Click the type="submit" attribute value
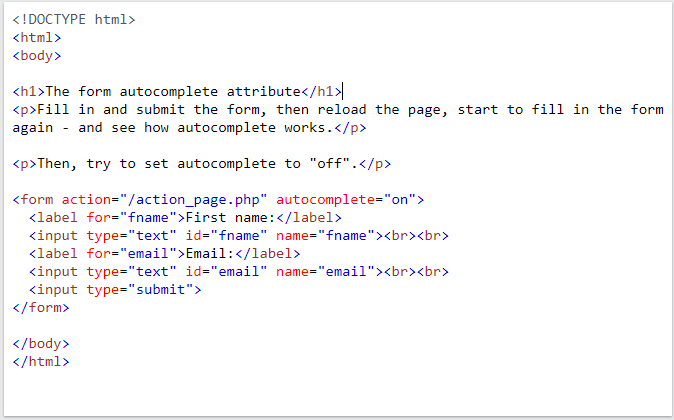 coord(161,289)
